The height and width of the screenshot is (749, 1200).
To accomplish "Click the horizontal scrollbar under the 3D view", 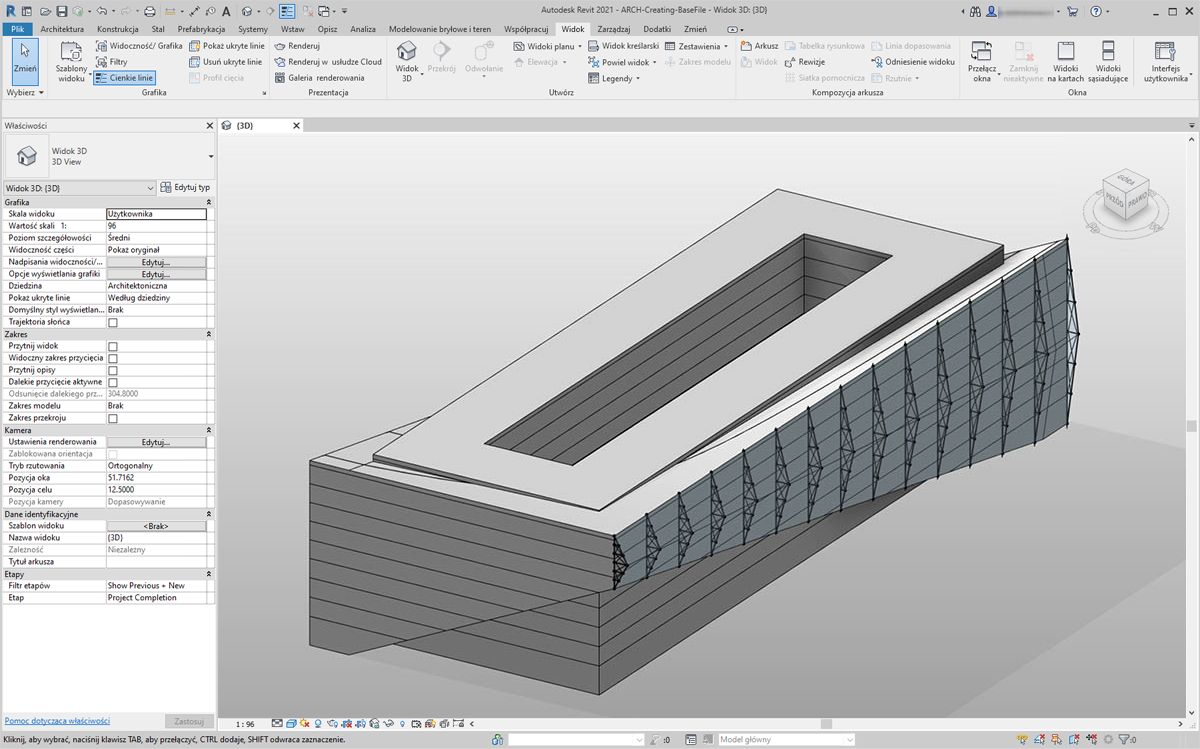I will click(827, 723).
